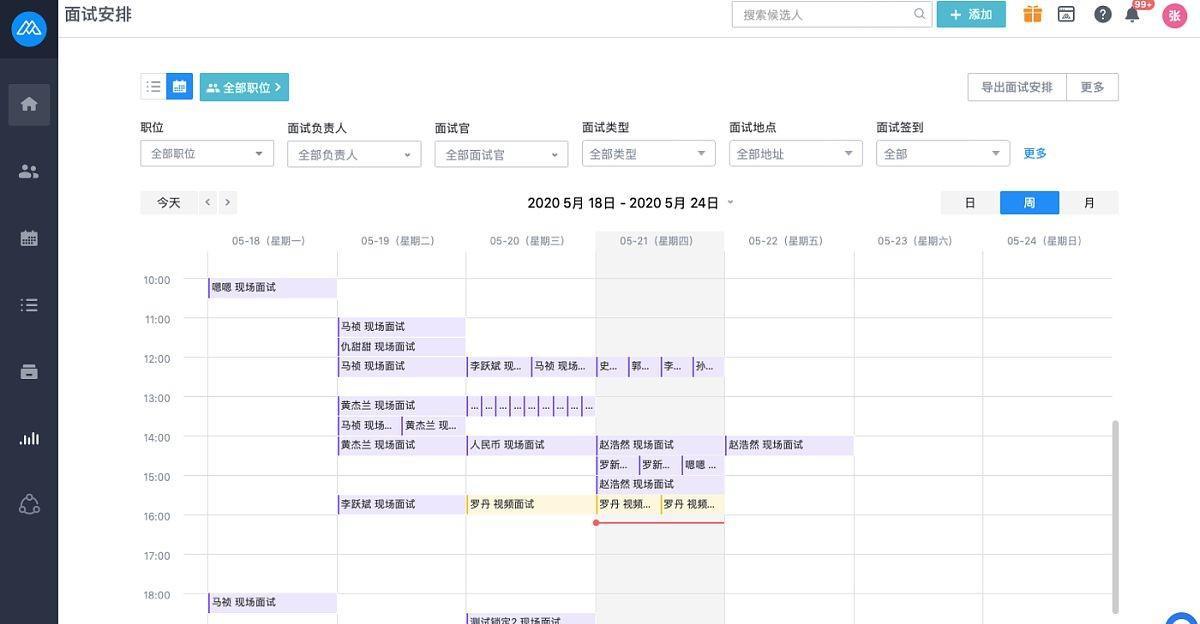Click the 今天 today button
This screenshot has height=624, width=1200.
coord(168,203)
